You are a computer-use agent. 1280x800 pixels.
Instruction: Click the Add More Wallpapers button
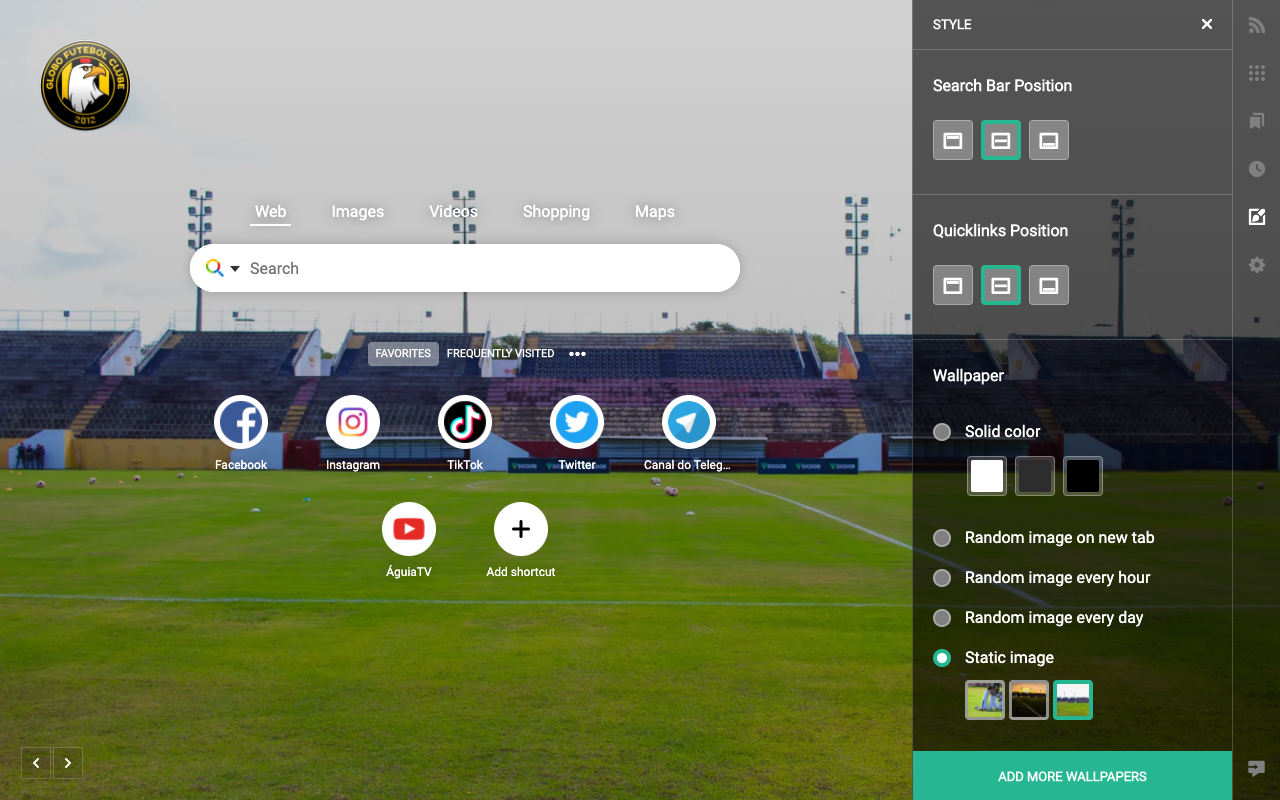tap(1072, 776)
